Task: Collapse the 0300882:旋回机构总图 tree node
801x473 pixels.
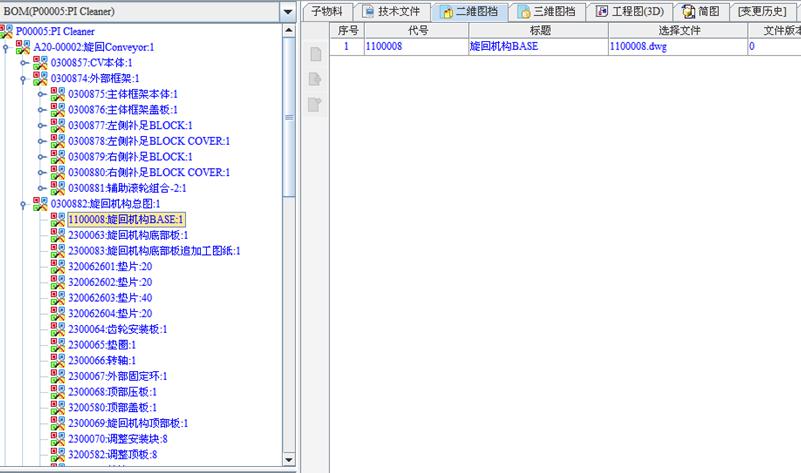Action: (x=24, y=204)
